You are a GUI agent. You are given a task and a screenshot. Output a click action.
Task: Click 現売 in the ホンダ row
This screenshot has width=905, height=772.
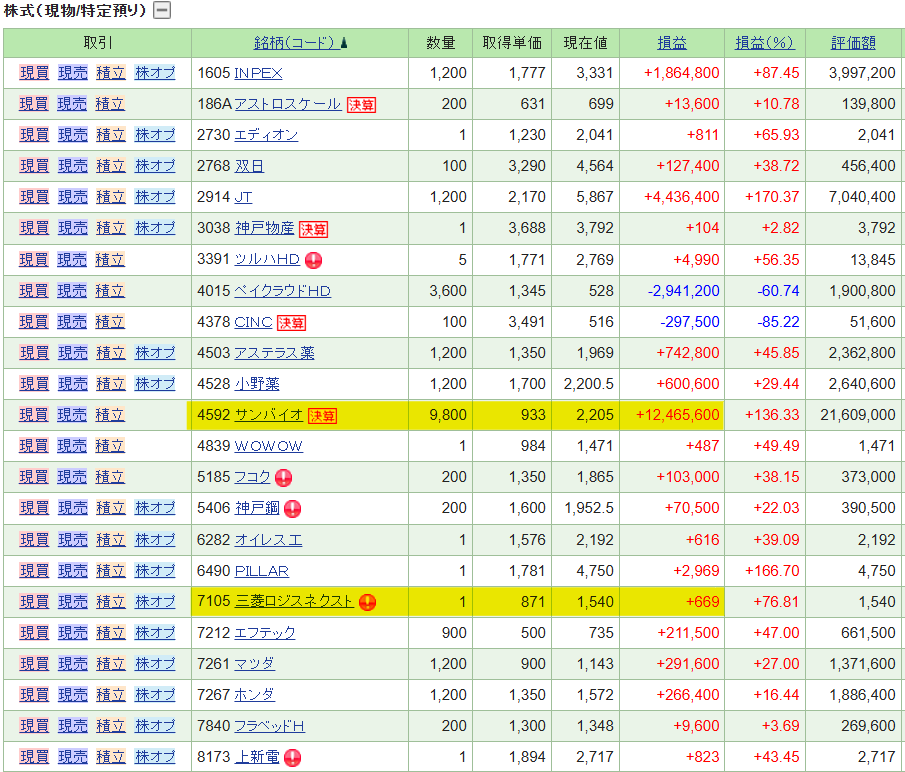point(72,695)
